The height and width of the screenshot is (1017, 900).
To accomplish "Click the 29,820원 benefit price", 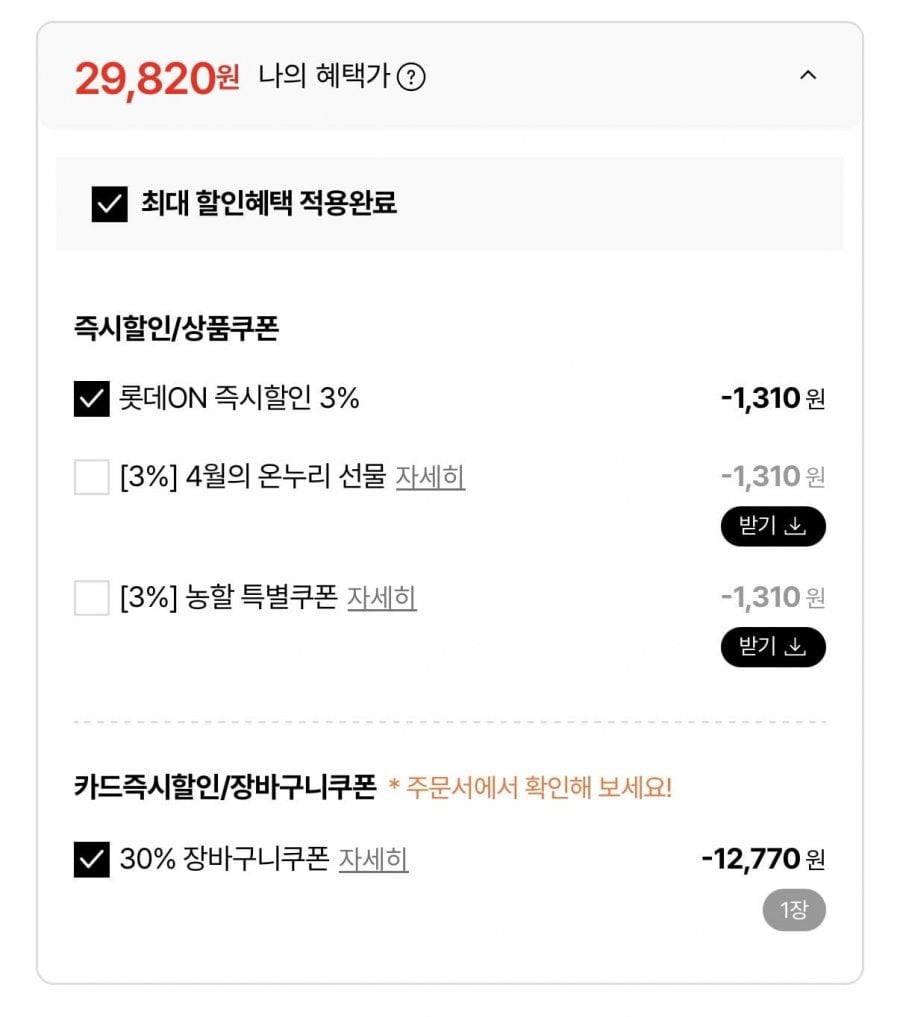I will tap(157, 77).
